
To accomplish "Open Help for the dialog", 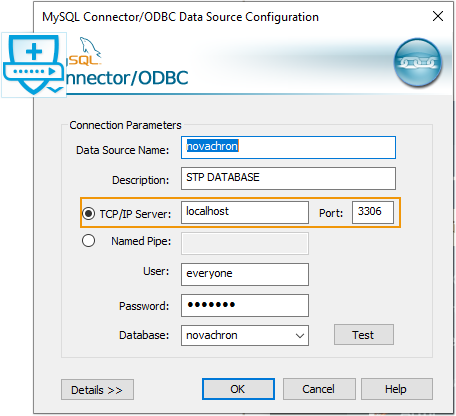I will (397, 389).
